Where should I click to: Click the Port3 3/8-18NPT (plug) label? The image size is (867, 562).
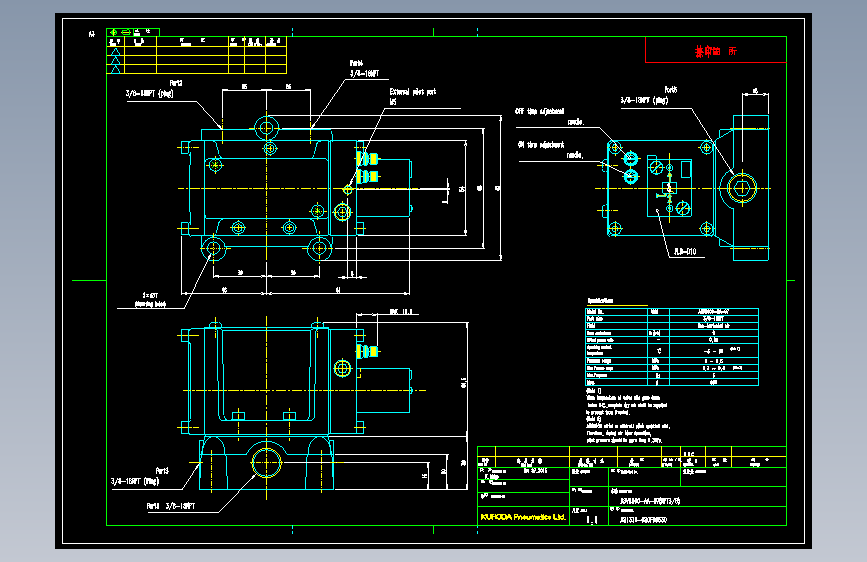[x=140, y=476]
